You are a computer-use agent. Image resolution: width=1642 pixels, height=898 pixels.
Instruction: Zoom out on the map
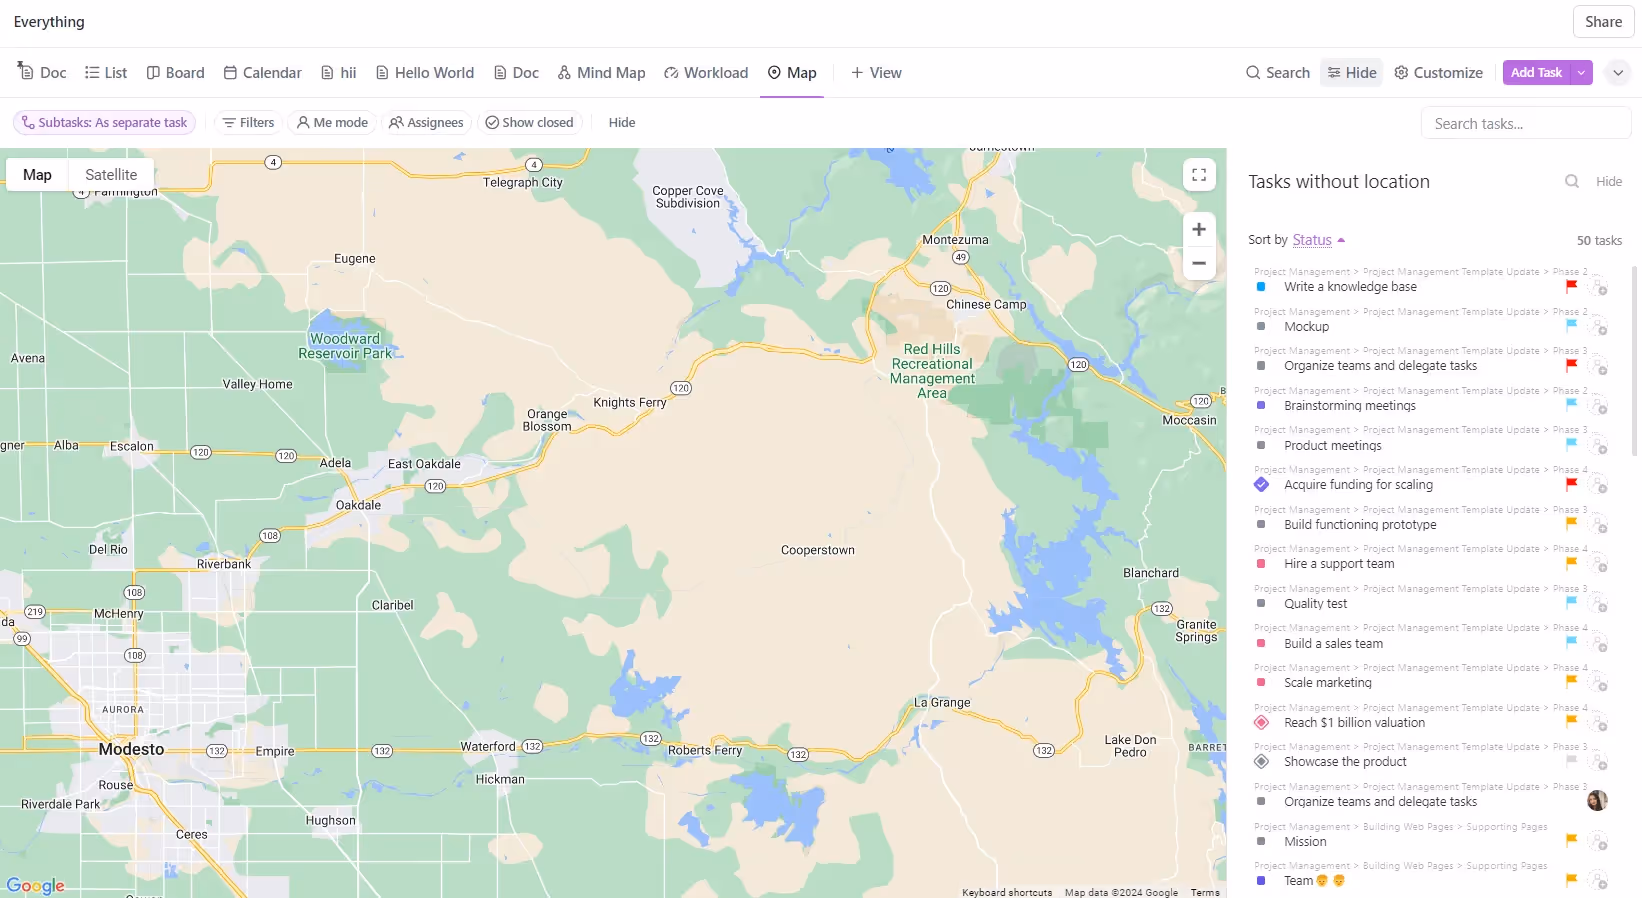[1199, 264]
